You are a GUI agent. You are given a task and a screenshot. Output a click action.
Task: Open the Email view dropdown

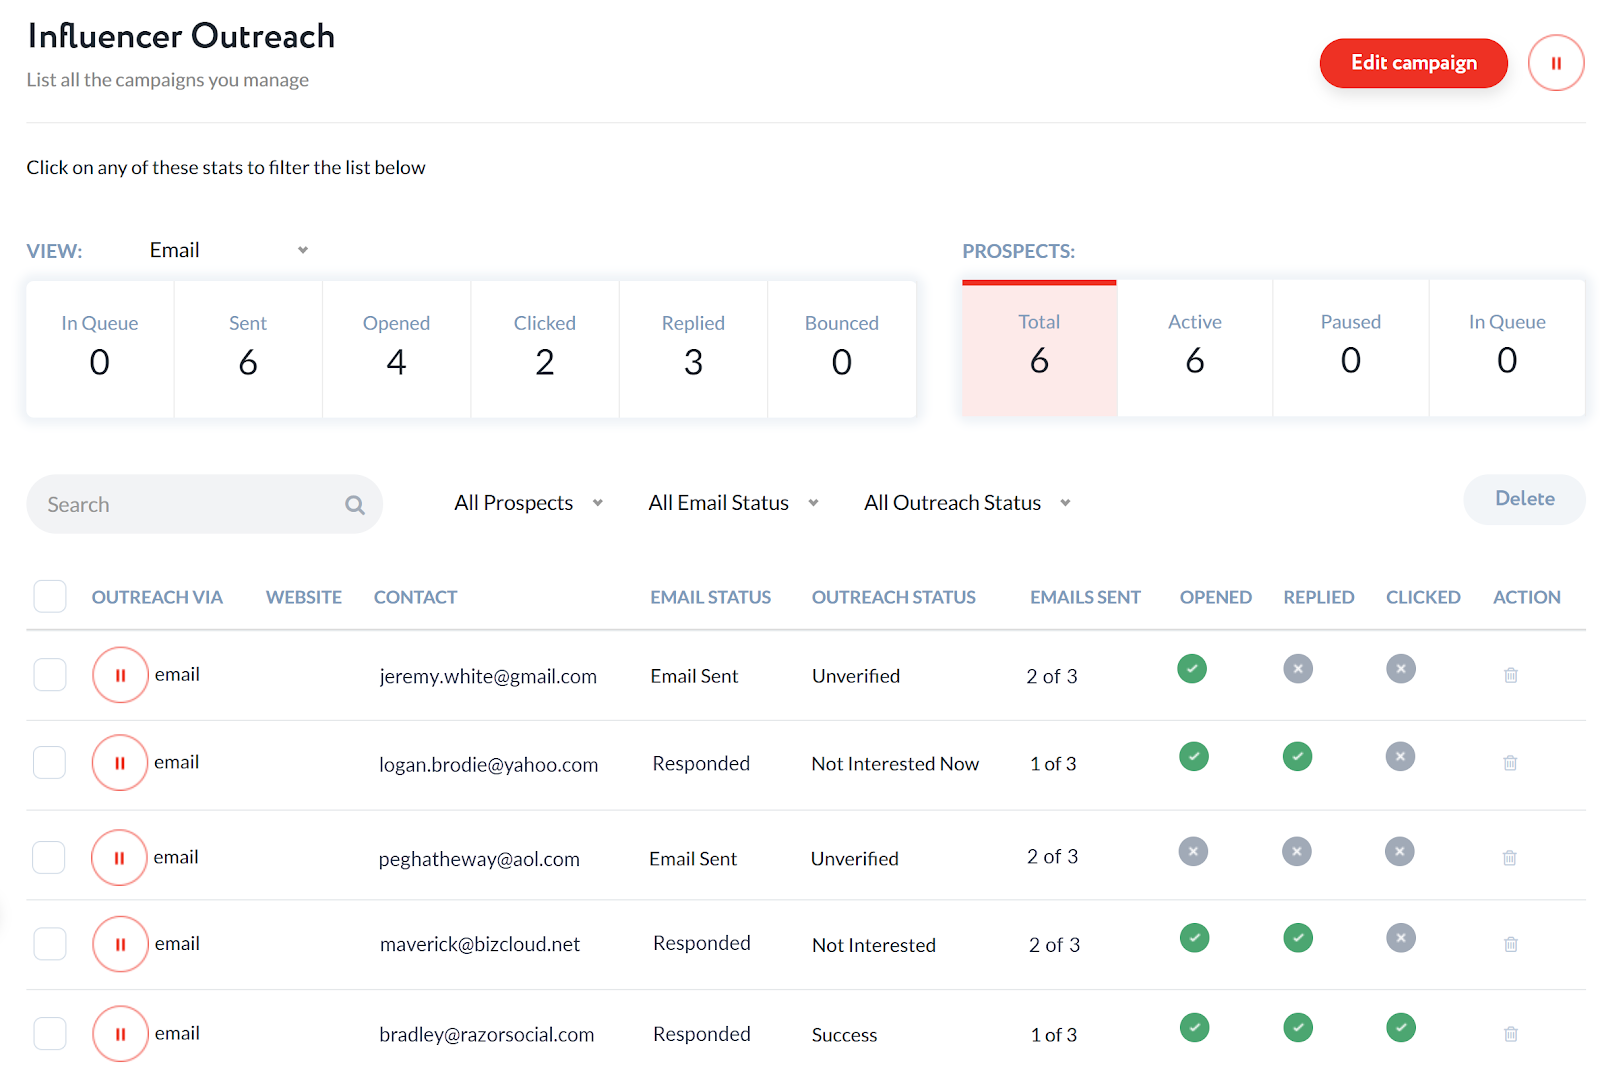(x=228, y=250)
